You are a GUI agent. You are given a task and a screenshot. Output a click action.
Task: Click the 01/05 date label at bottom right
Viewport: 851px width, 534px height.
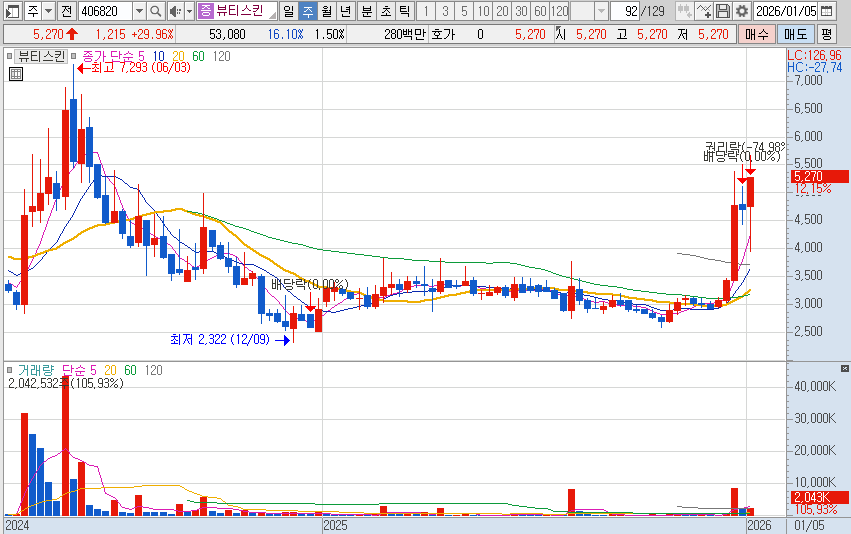(x=809, y=525)
